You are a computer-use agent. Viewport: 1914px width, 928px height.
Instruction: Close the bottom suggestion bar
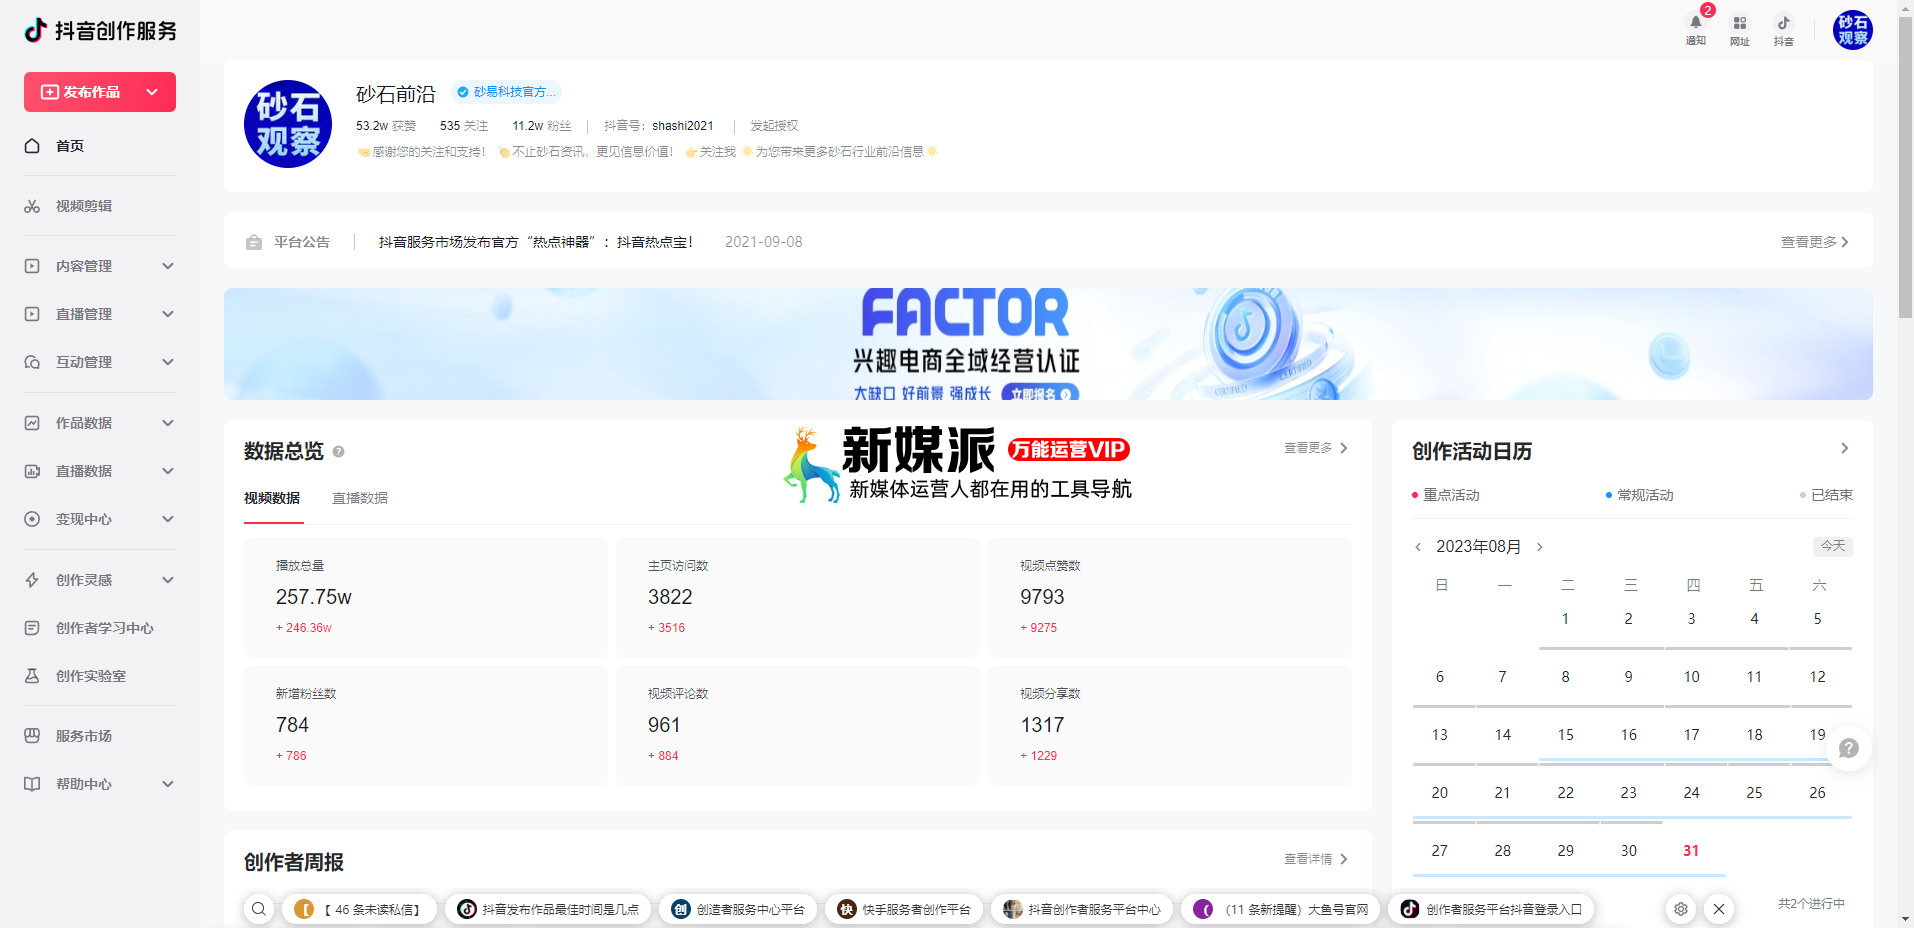[1719, 909]
